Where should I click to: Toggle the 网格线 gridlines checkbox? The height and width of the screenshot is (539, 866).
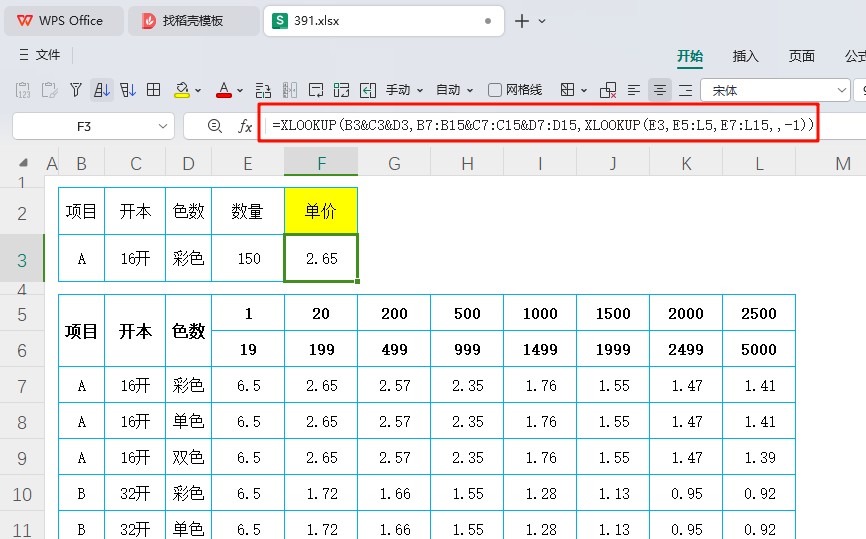point(495,90)
